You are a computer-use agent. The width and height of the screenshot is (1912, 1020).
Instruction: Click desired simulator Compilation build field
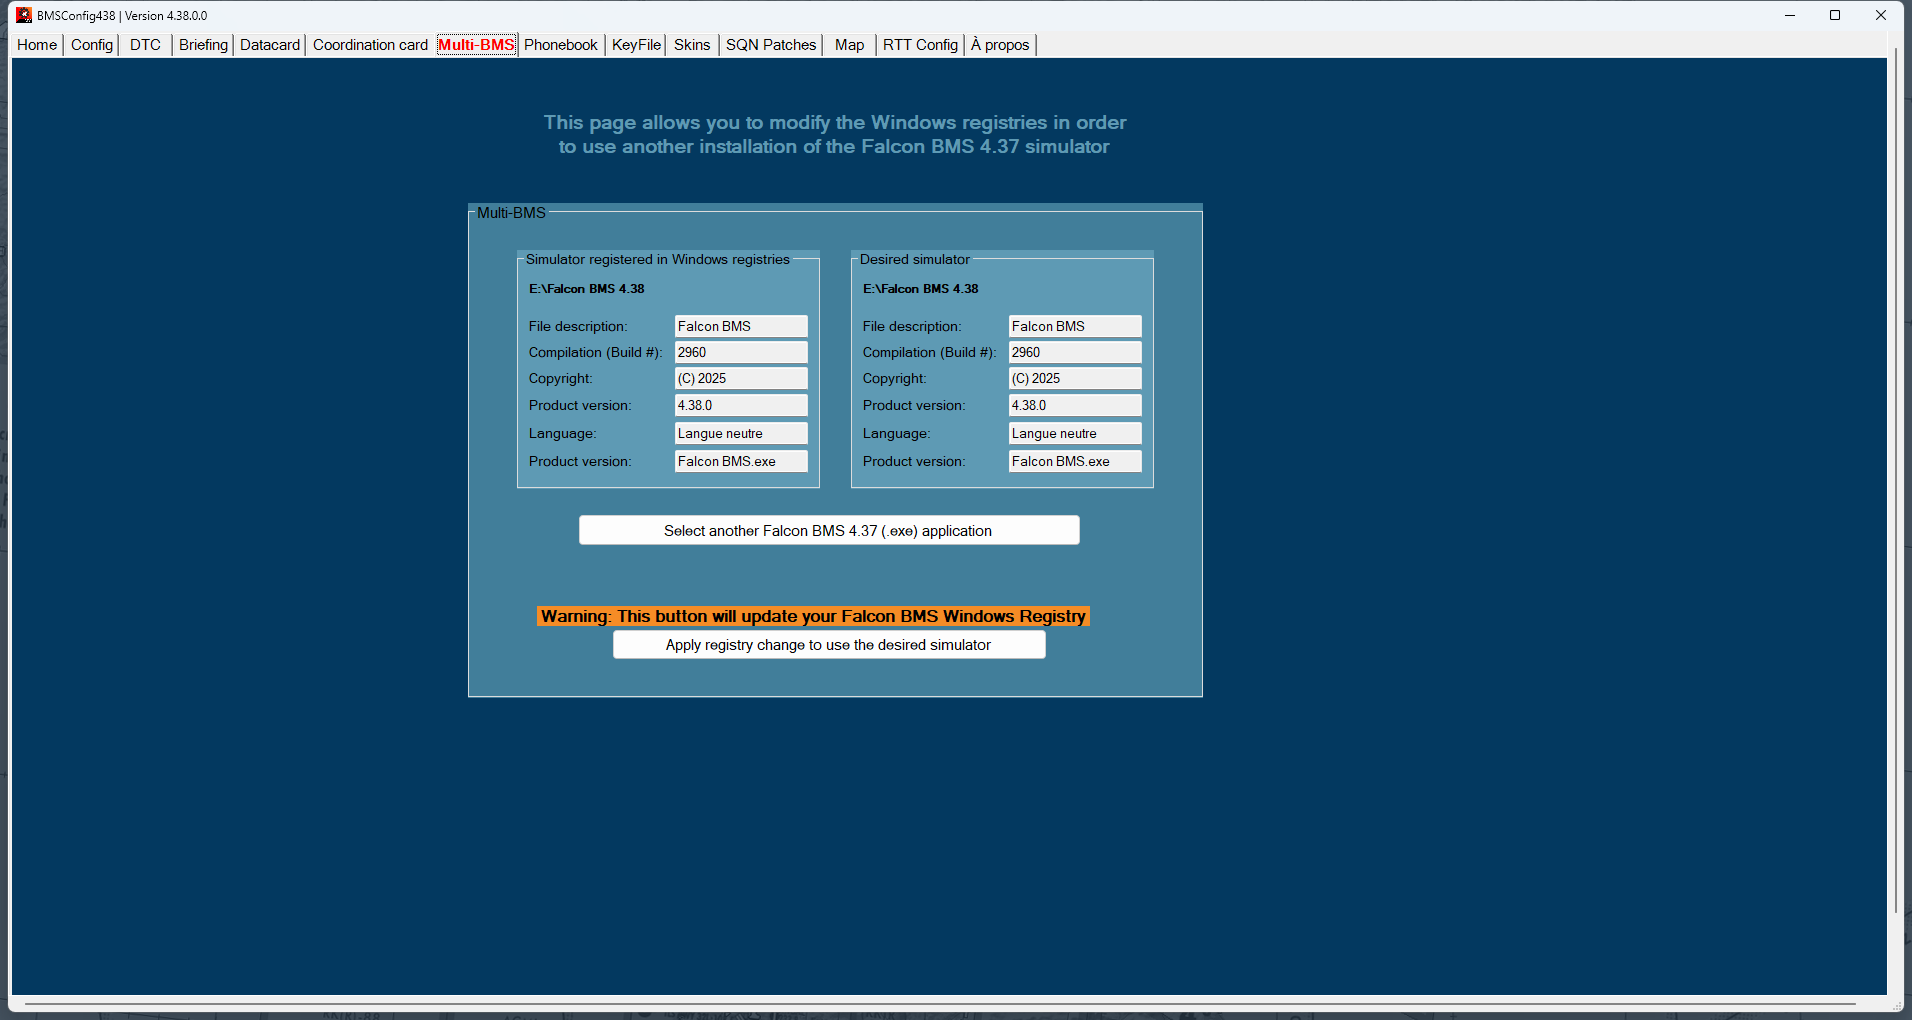[x=1075, y=352]
